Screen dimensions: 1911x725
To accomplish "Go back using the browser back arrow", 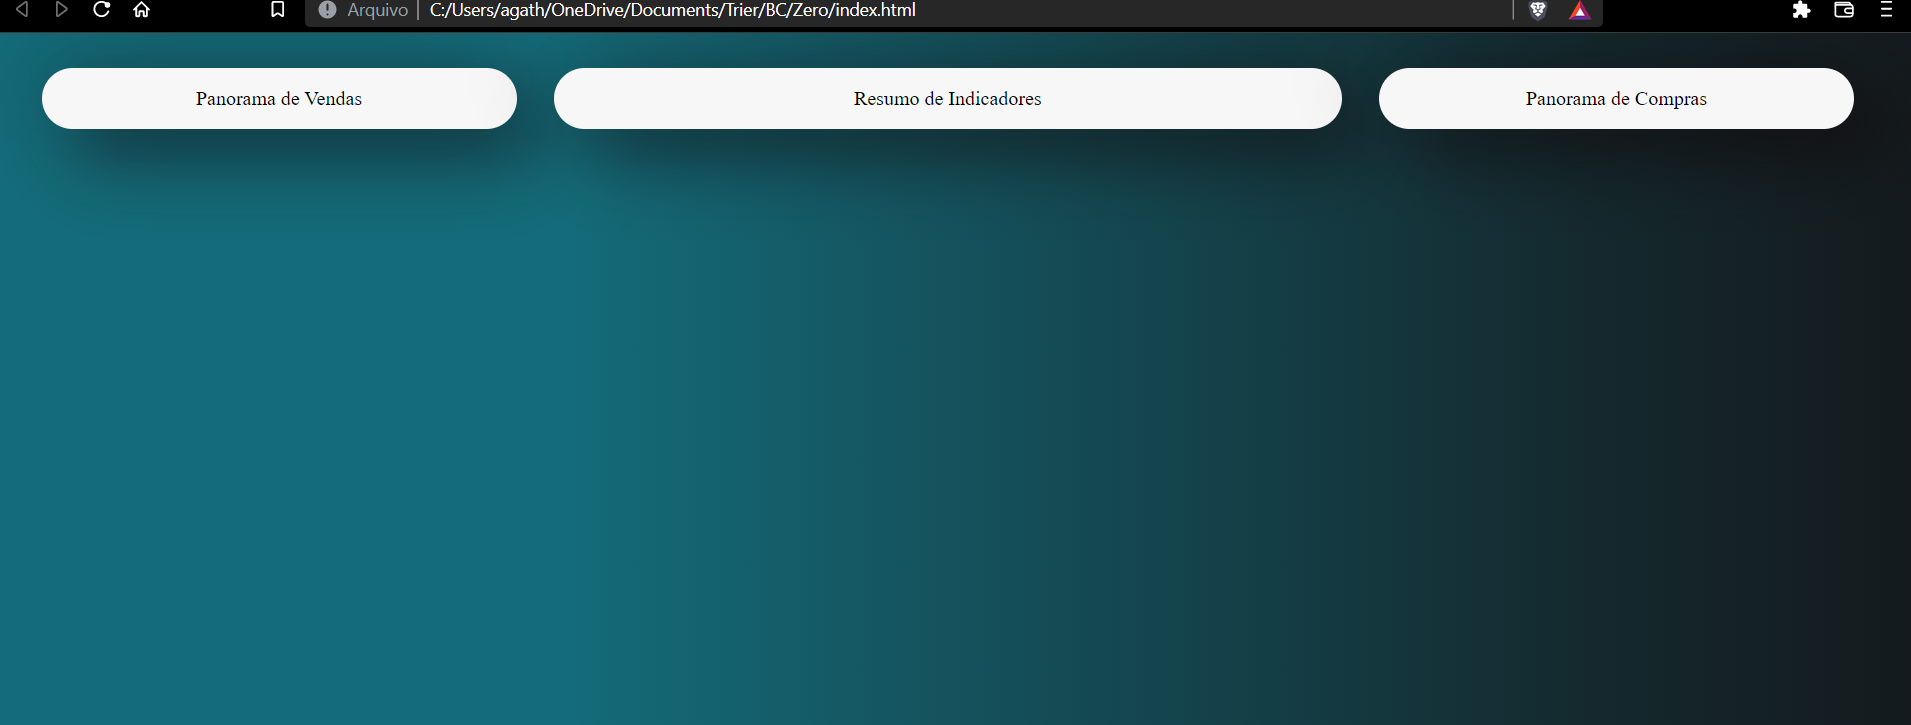I will pos(22,10).
